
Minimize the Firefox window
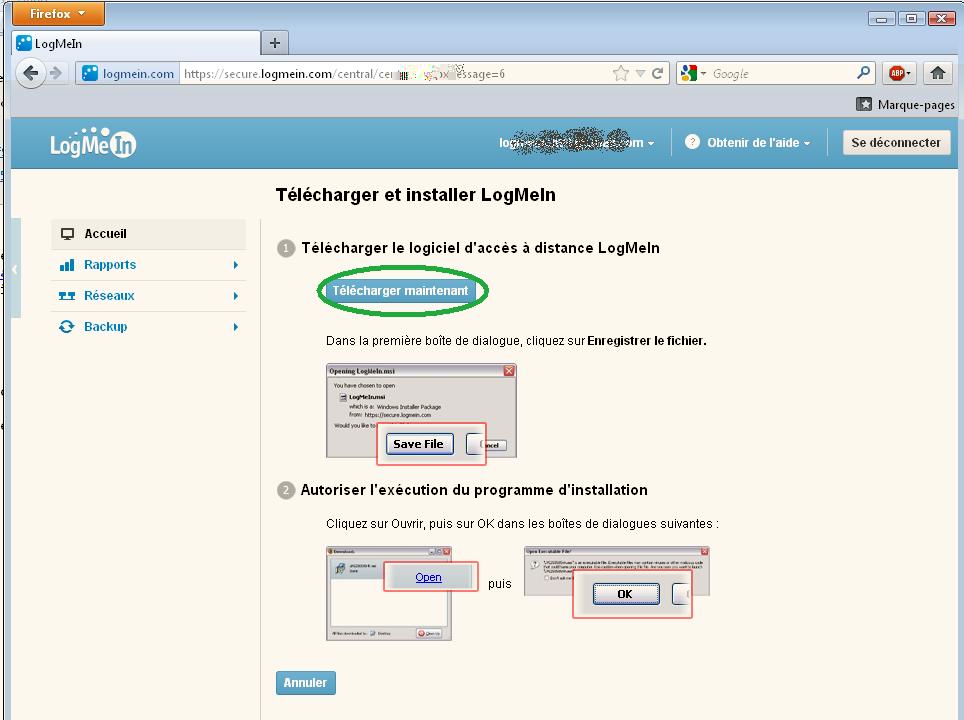point(881,19)
